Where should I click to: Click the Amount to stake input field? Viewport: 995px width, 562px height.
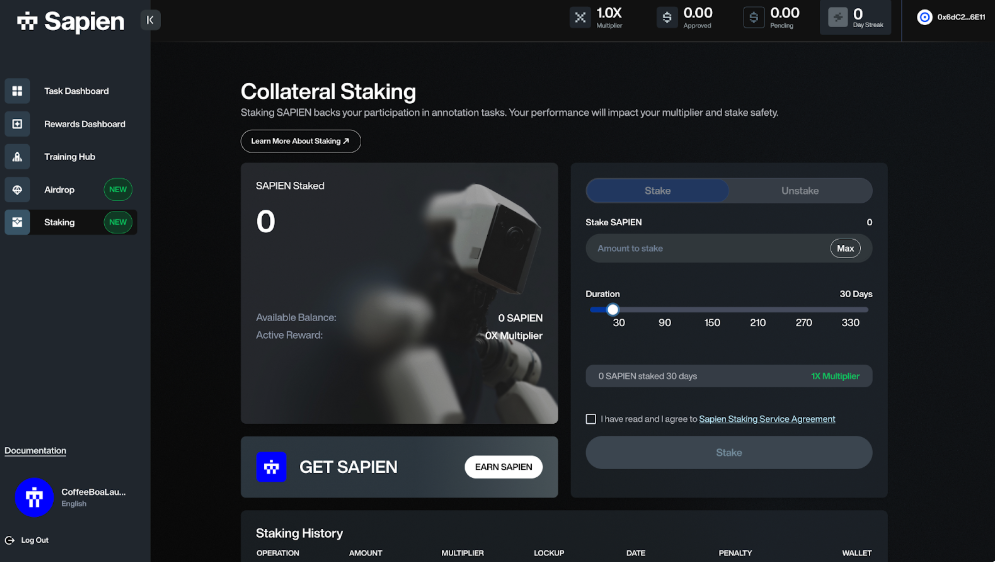pos(705,248)
